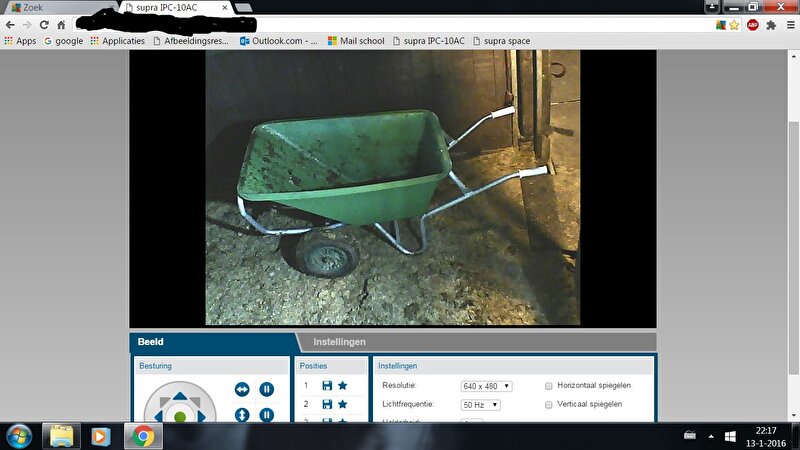Save position 2 with disk icon

[327, 404]
